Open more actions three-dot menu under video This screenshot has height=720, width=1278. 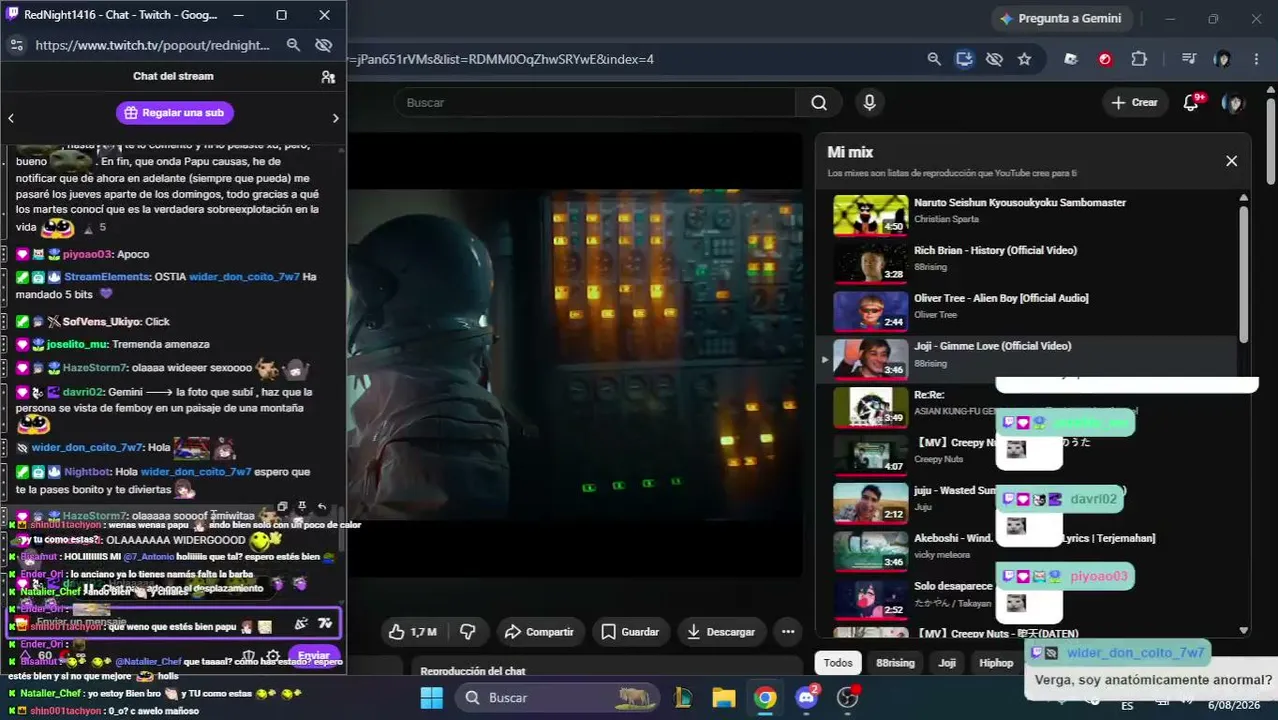pos(788,632)
